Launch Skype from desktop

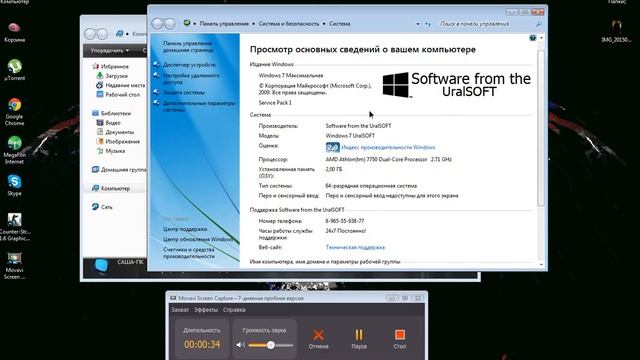point(14,185)
